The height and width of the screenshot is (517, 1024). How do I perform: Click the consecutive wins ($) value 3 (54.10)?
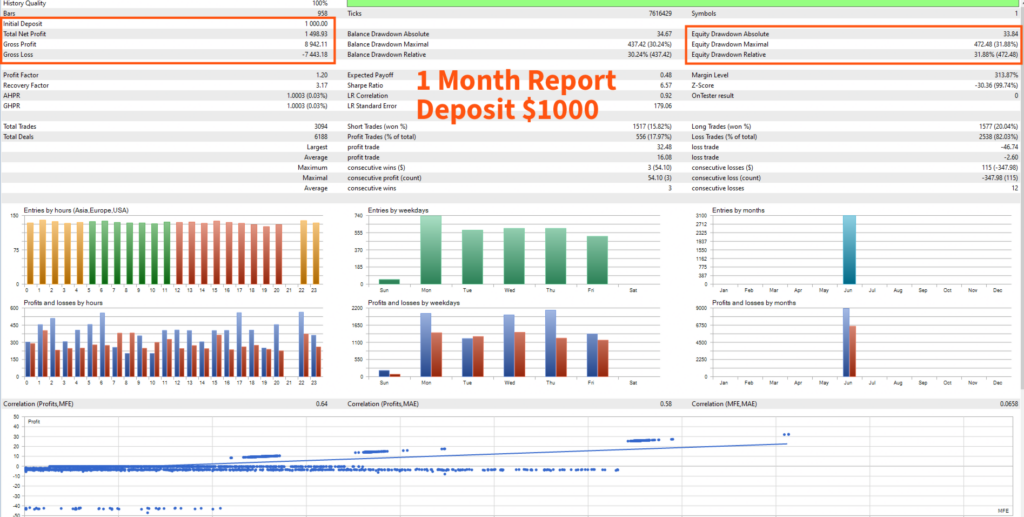point(660,168)
